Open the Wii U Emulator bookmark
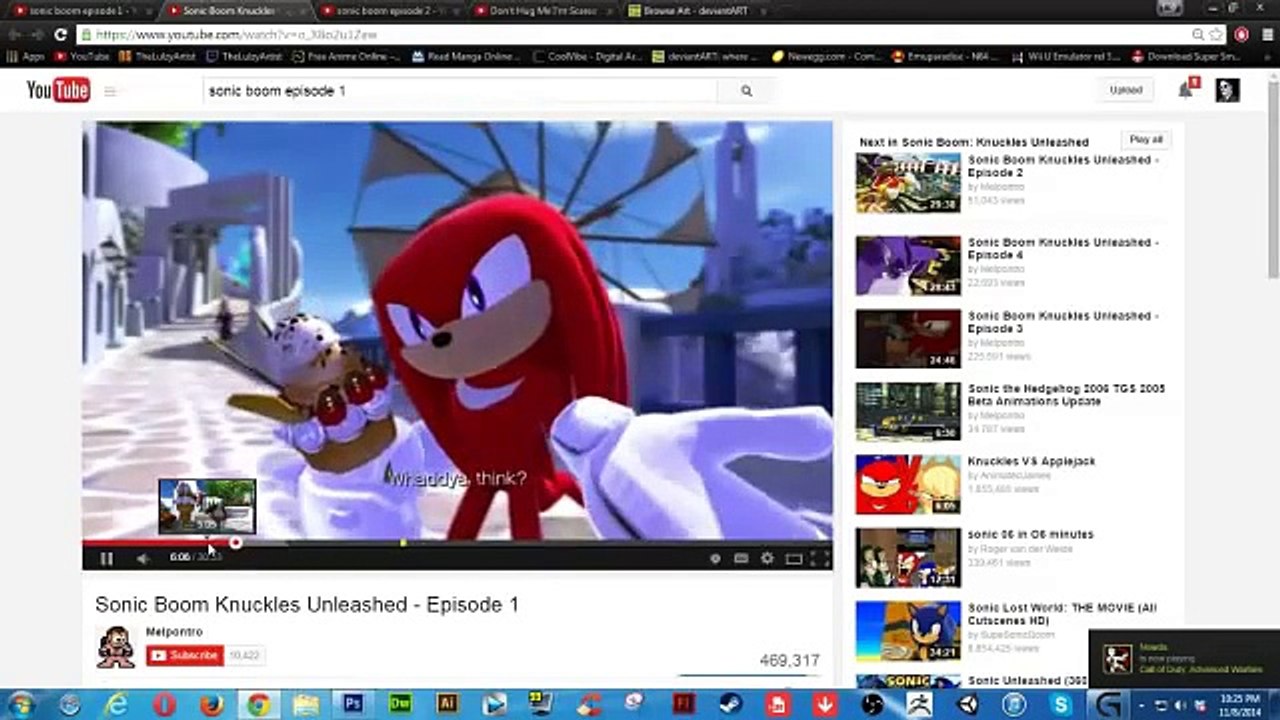This screenshot has height=720, width=1280. click(x=1067, y=57)
